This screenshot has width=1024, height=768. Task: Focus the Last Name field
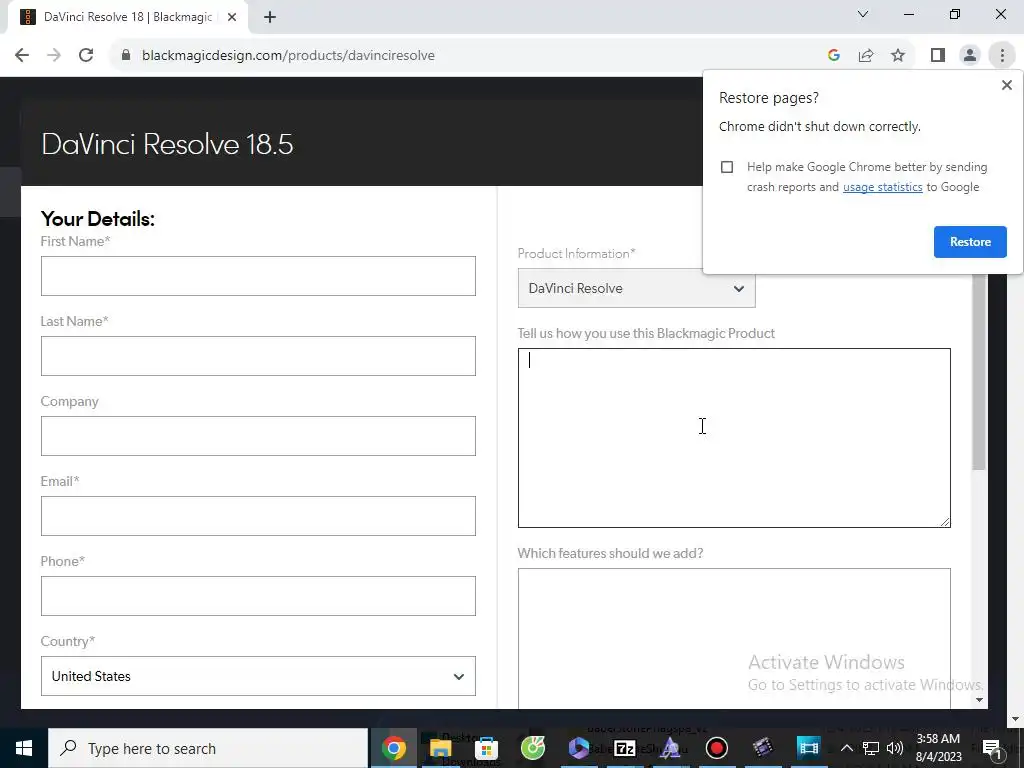click(258, 356)
